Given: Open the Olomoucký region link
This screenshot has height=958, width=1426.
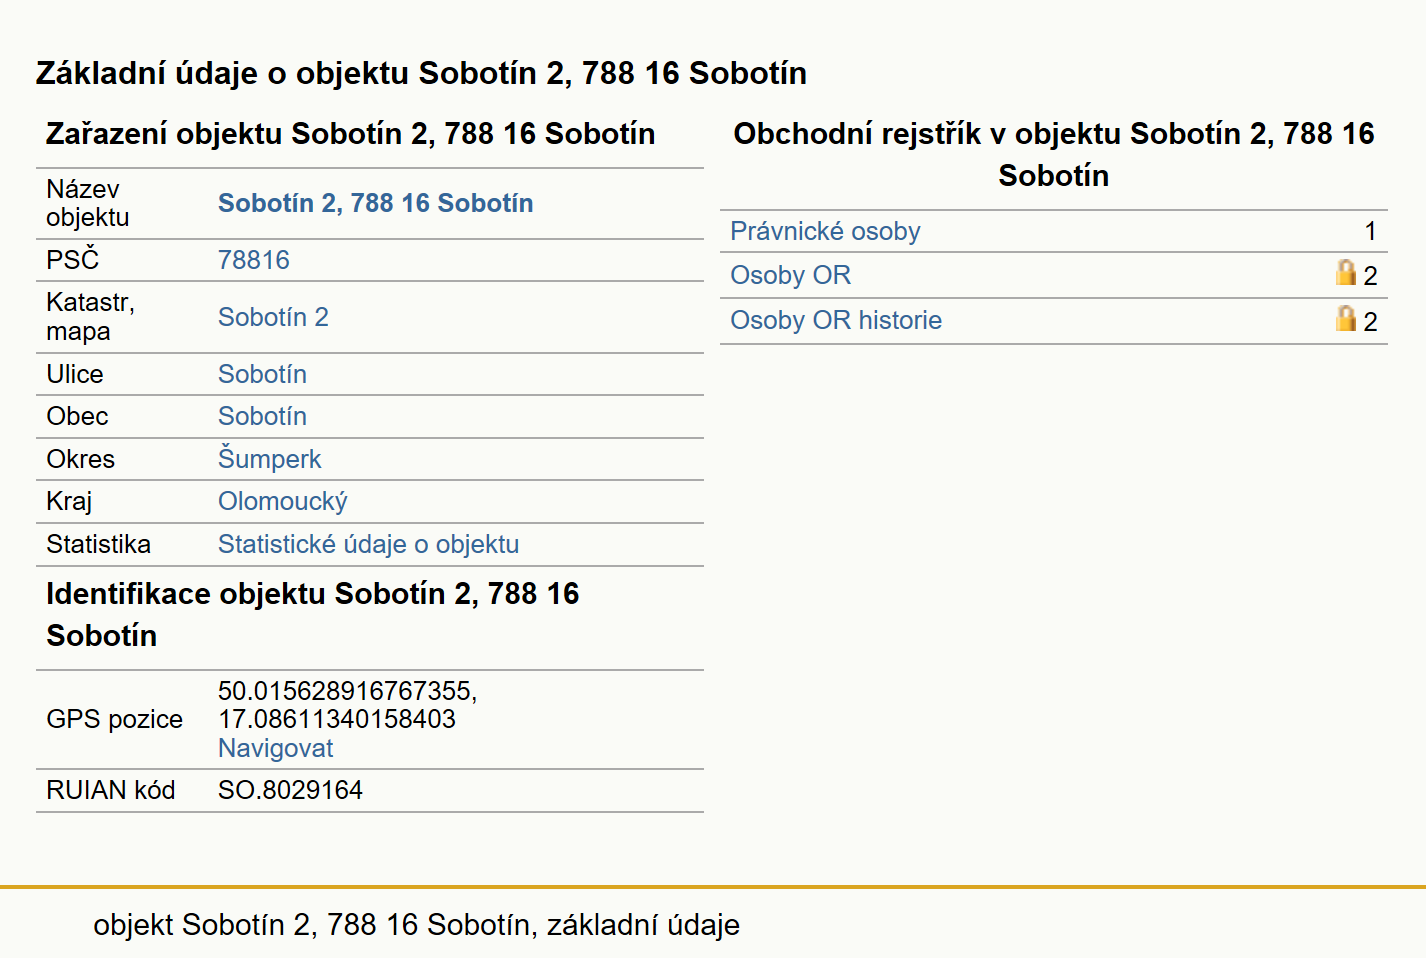Looking at the screenshot, I should coord(283,501).
